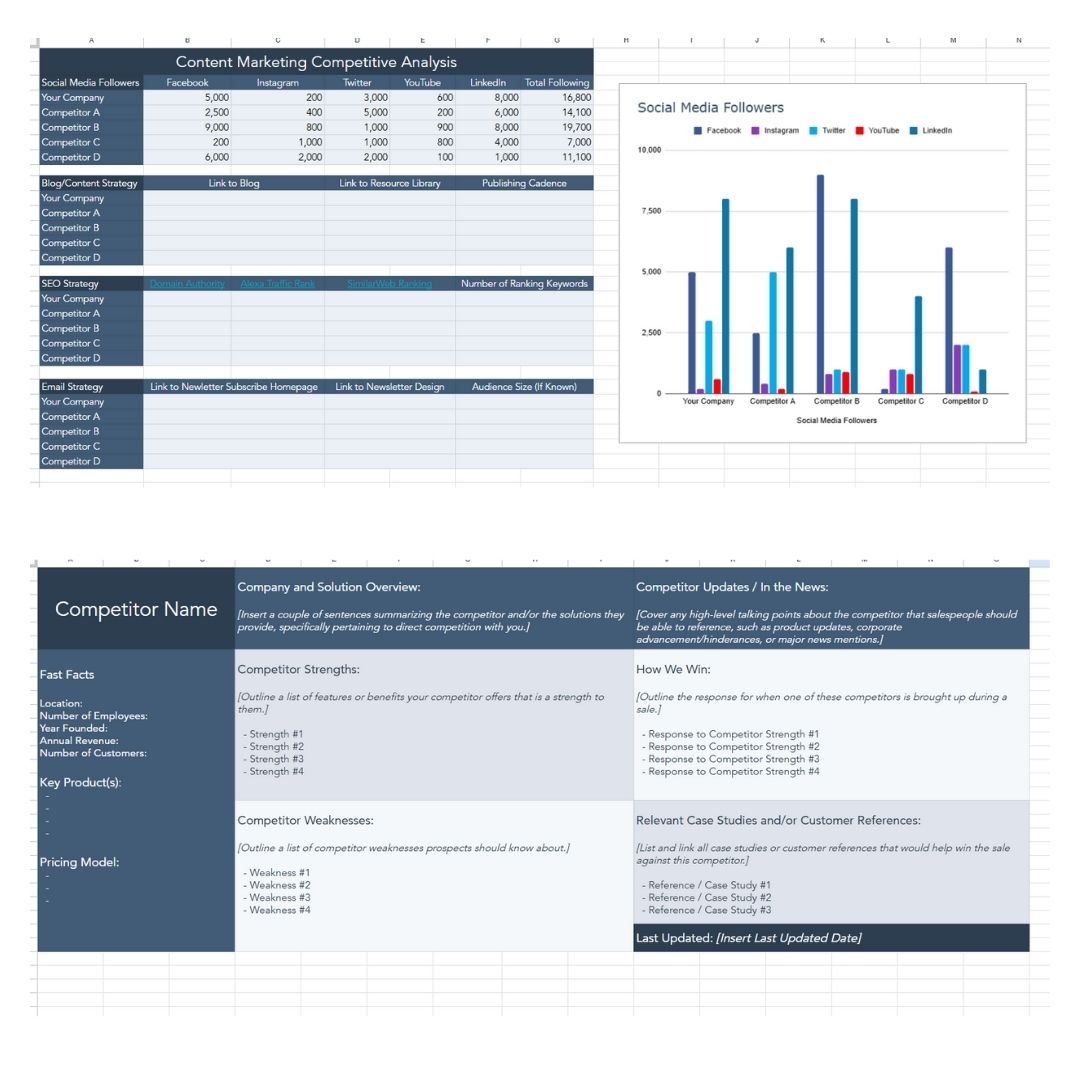Select the Email Strategy section label

[72, 387]
